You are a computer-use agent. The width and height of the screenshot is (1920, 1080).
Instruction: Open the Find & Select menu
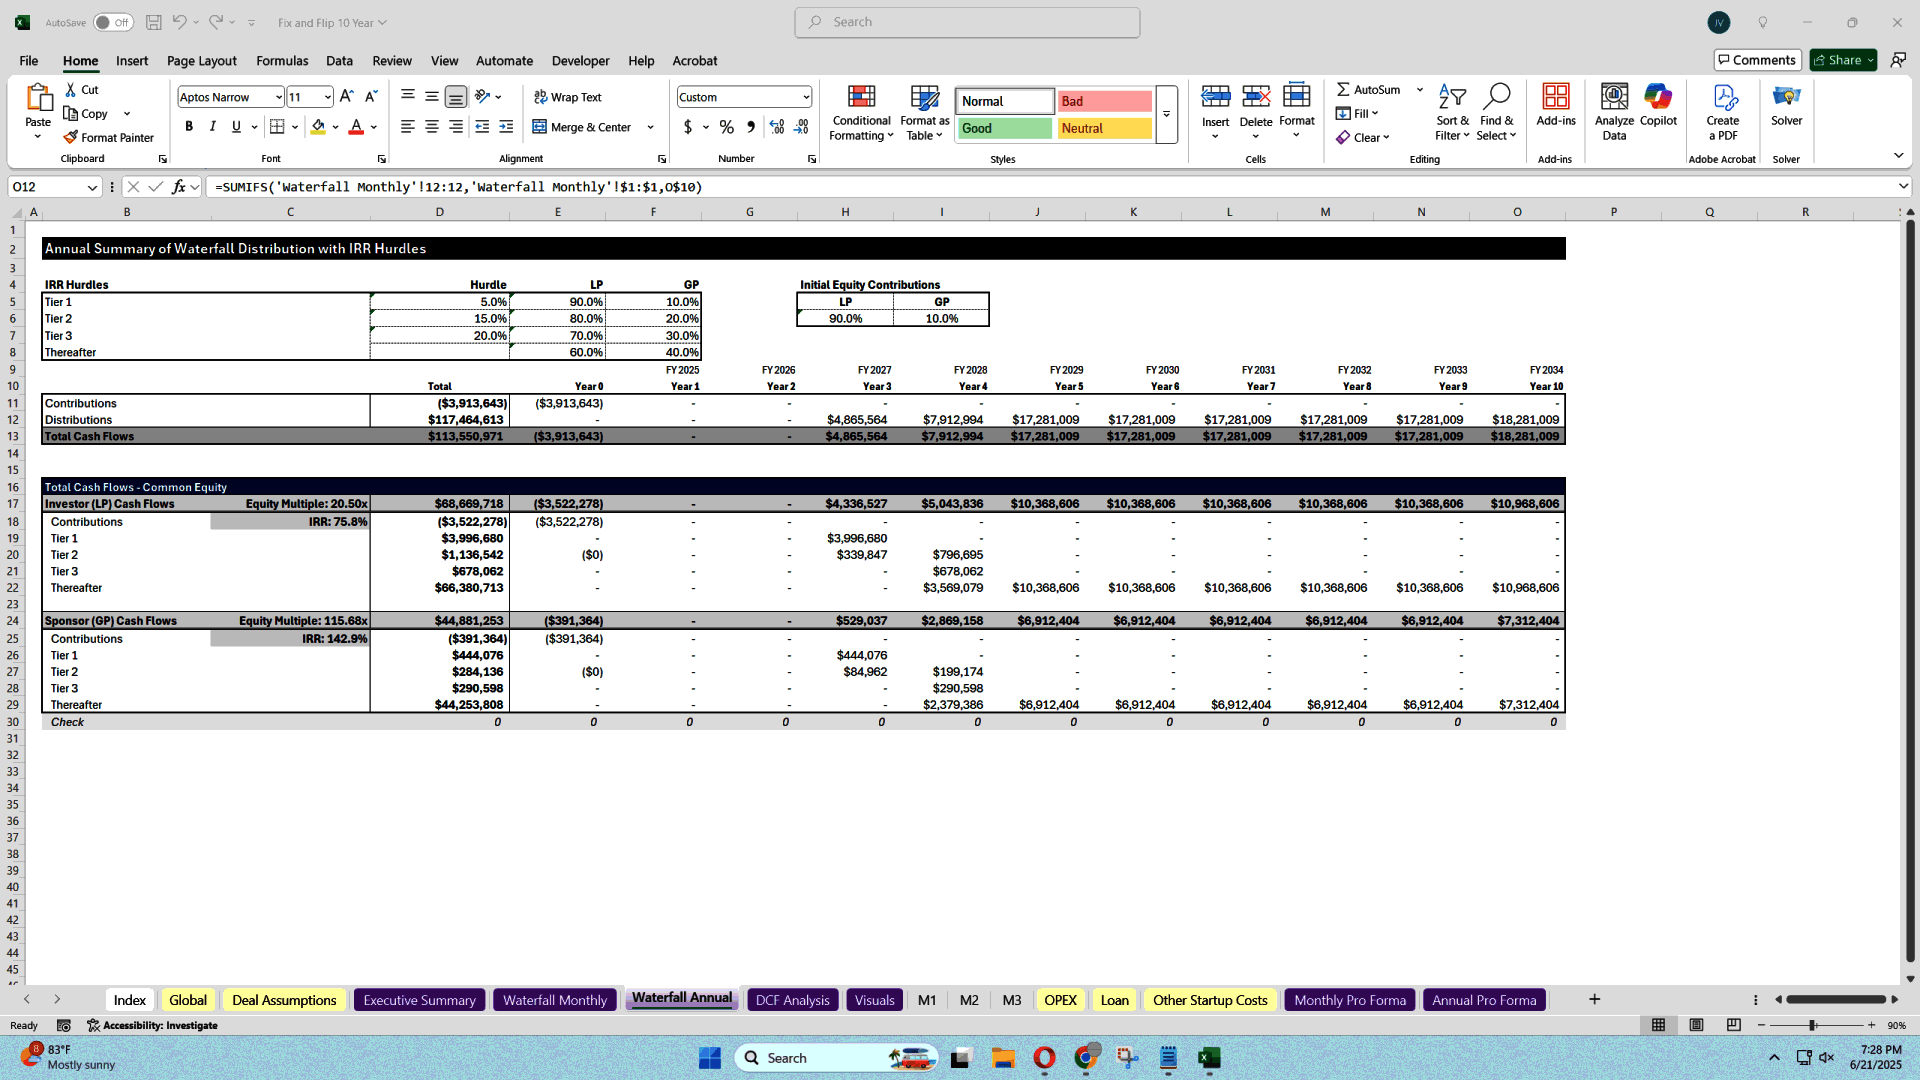[x=1496, y=112]
